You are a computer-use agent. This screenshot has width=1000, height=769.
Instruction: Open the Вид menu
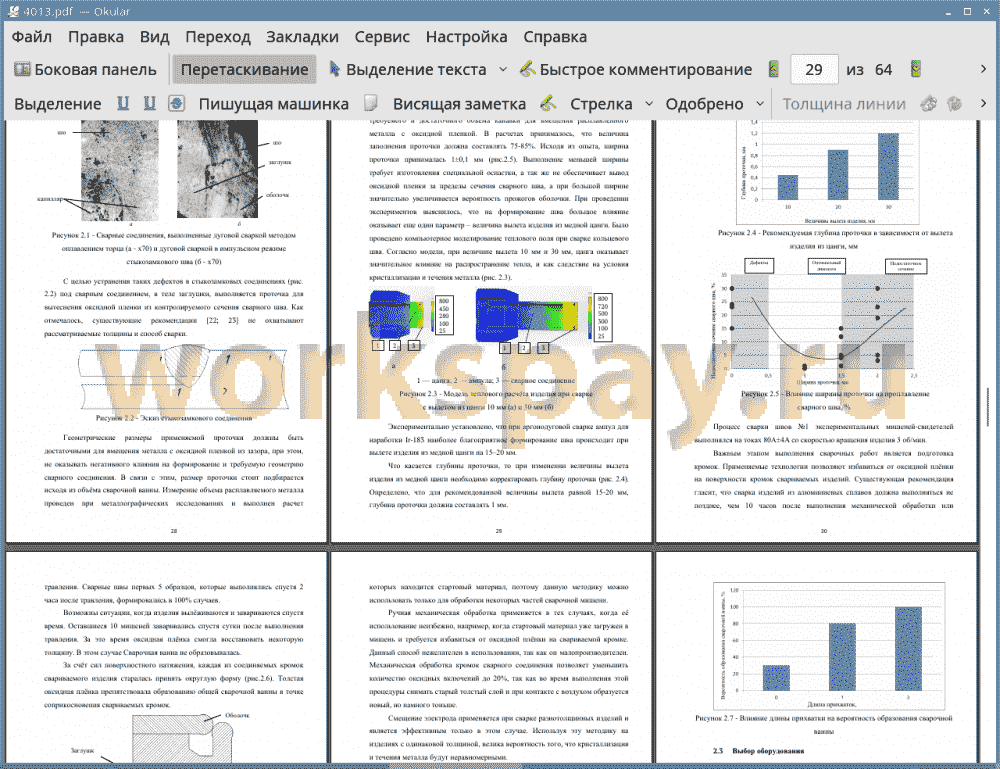(154, 37)
